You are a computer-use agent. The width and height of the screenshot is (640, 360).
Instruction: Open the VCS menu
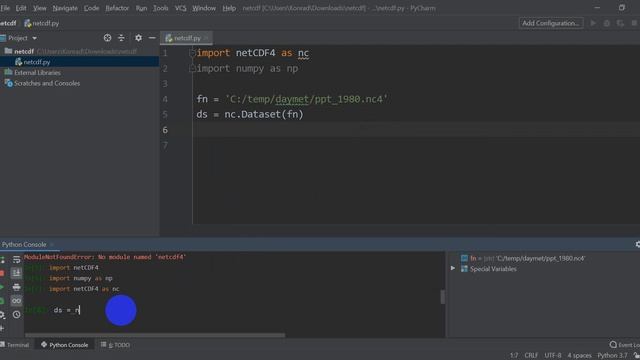tap(180, 8)
